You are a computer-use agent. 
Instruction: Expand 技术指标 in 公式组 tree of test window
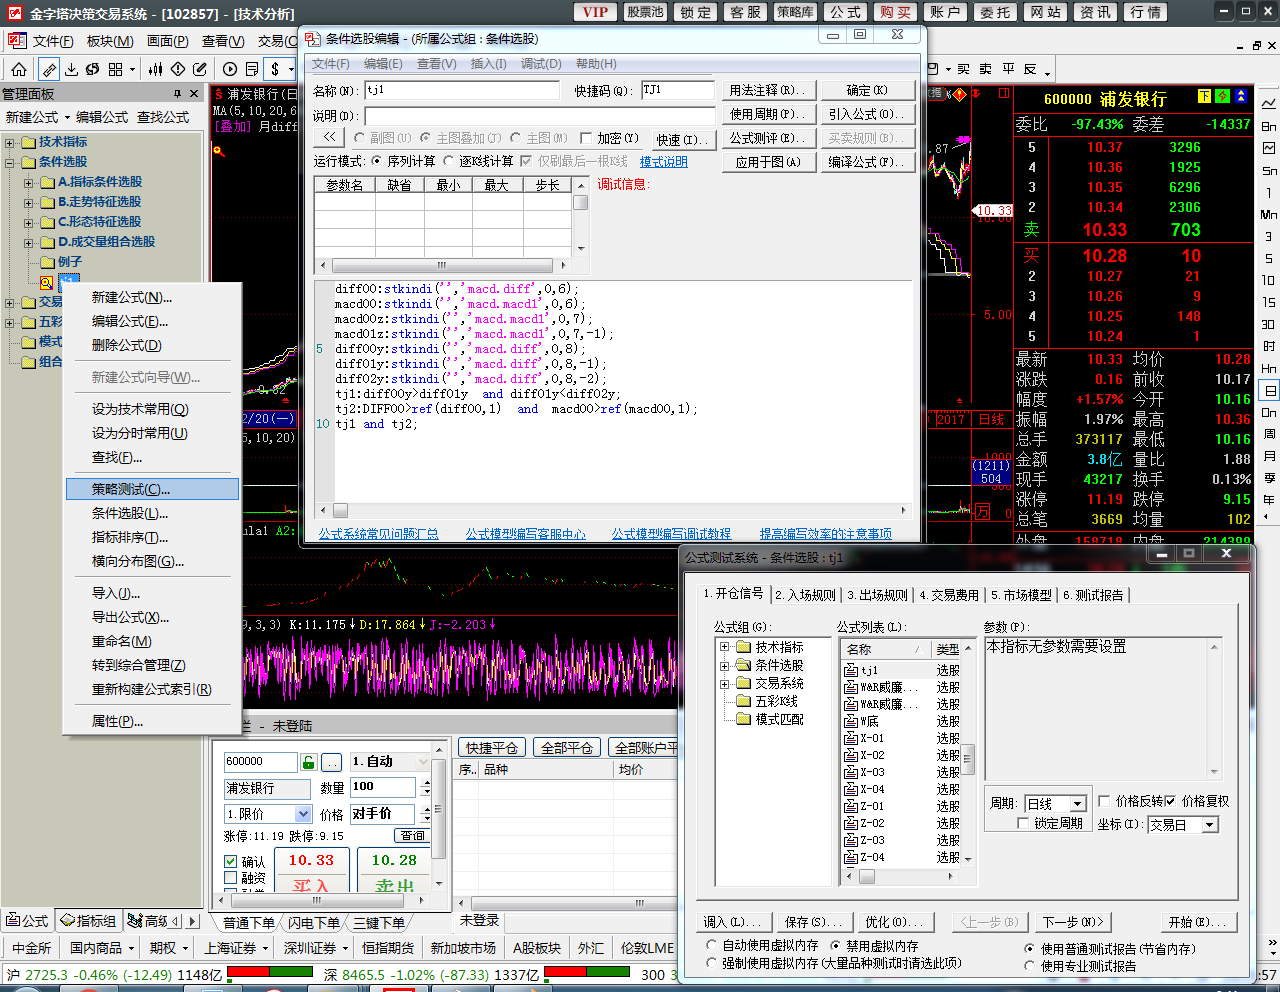tap(724, 647)
